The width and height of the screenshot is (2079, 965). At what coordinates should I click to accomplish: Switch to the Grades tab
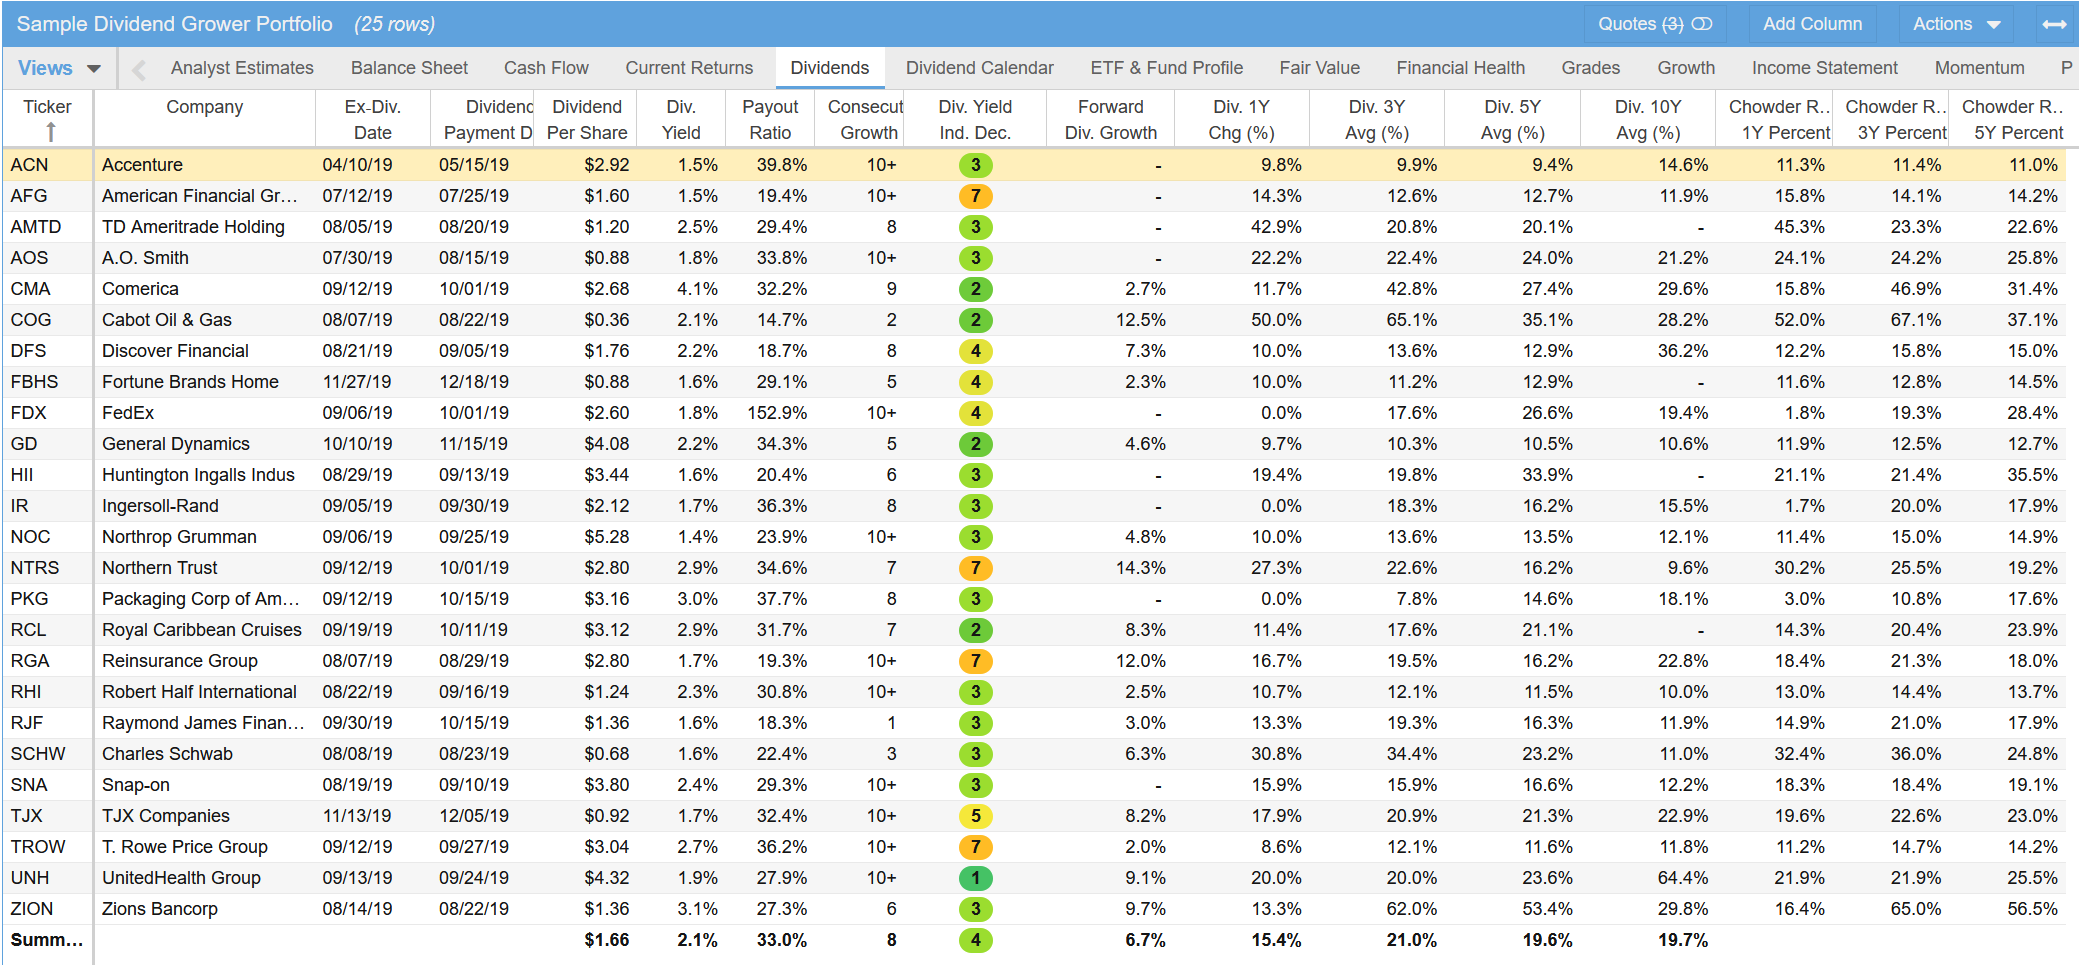[1590, 68]
